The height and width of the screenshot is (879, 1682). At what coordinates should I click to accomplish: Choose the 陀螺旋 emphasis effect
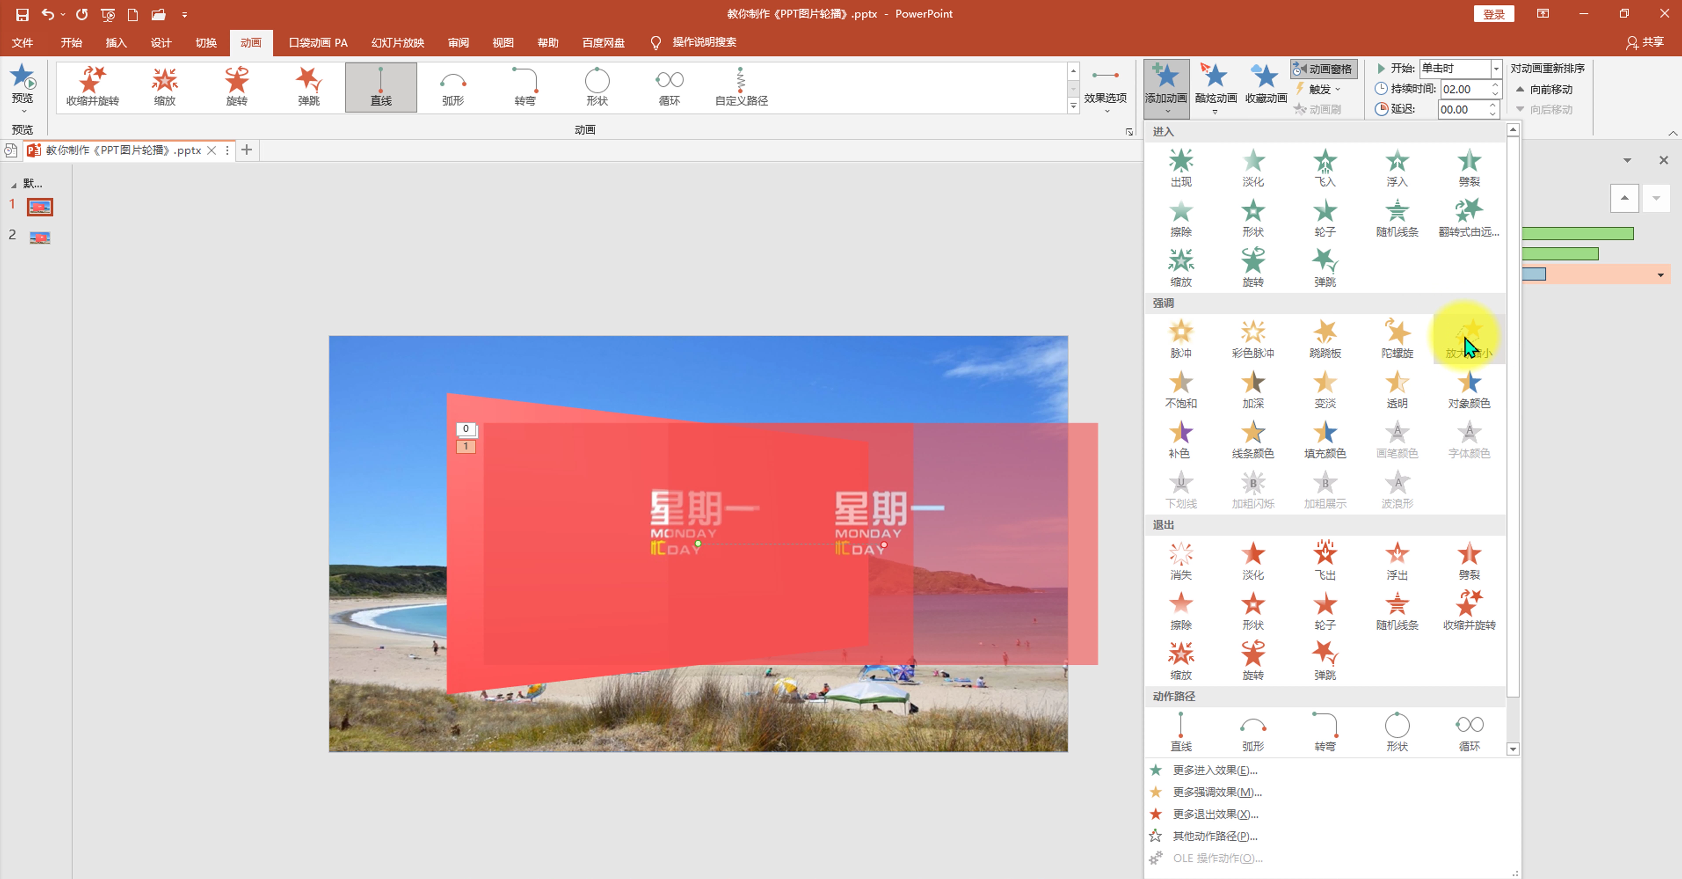click(1397, 339)
